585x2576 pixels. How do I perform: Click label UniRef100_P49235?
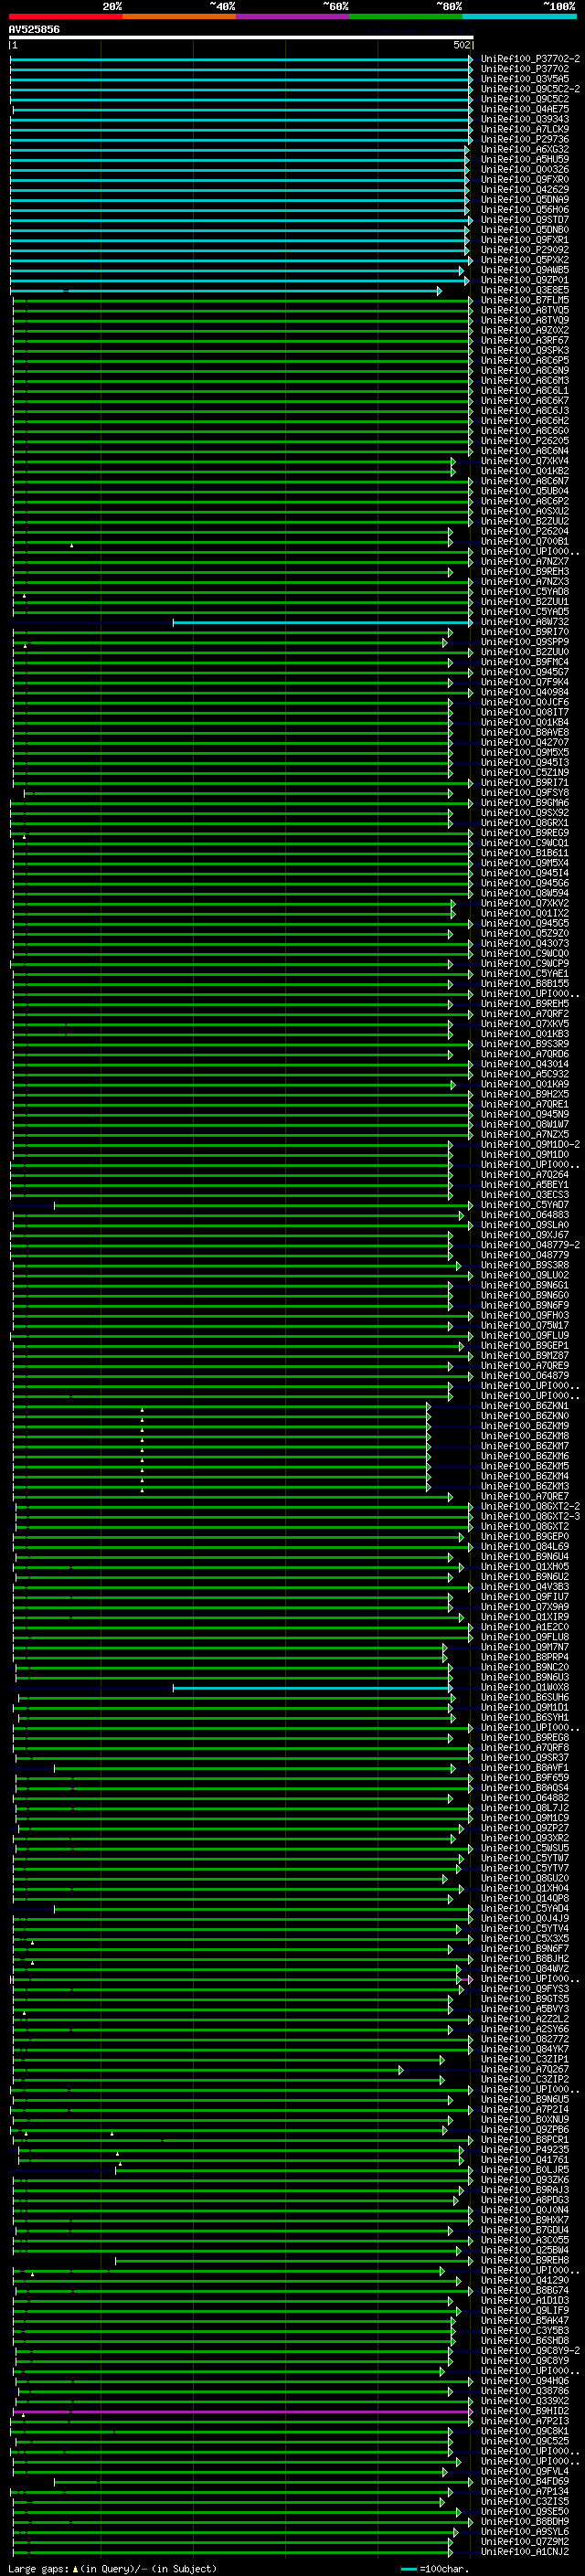pos(525,2149)
